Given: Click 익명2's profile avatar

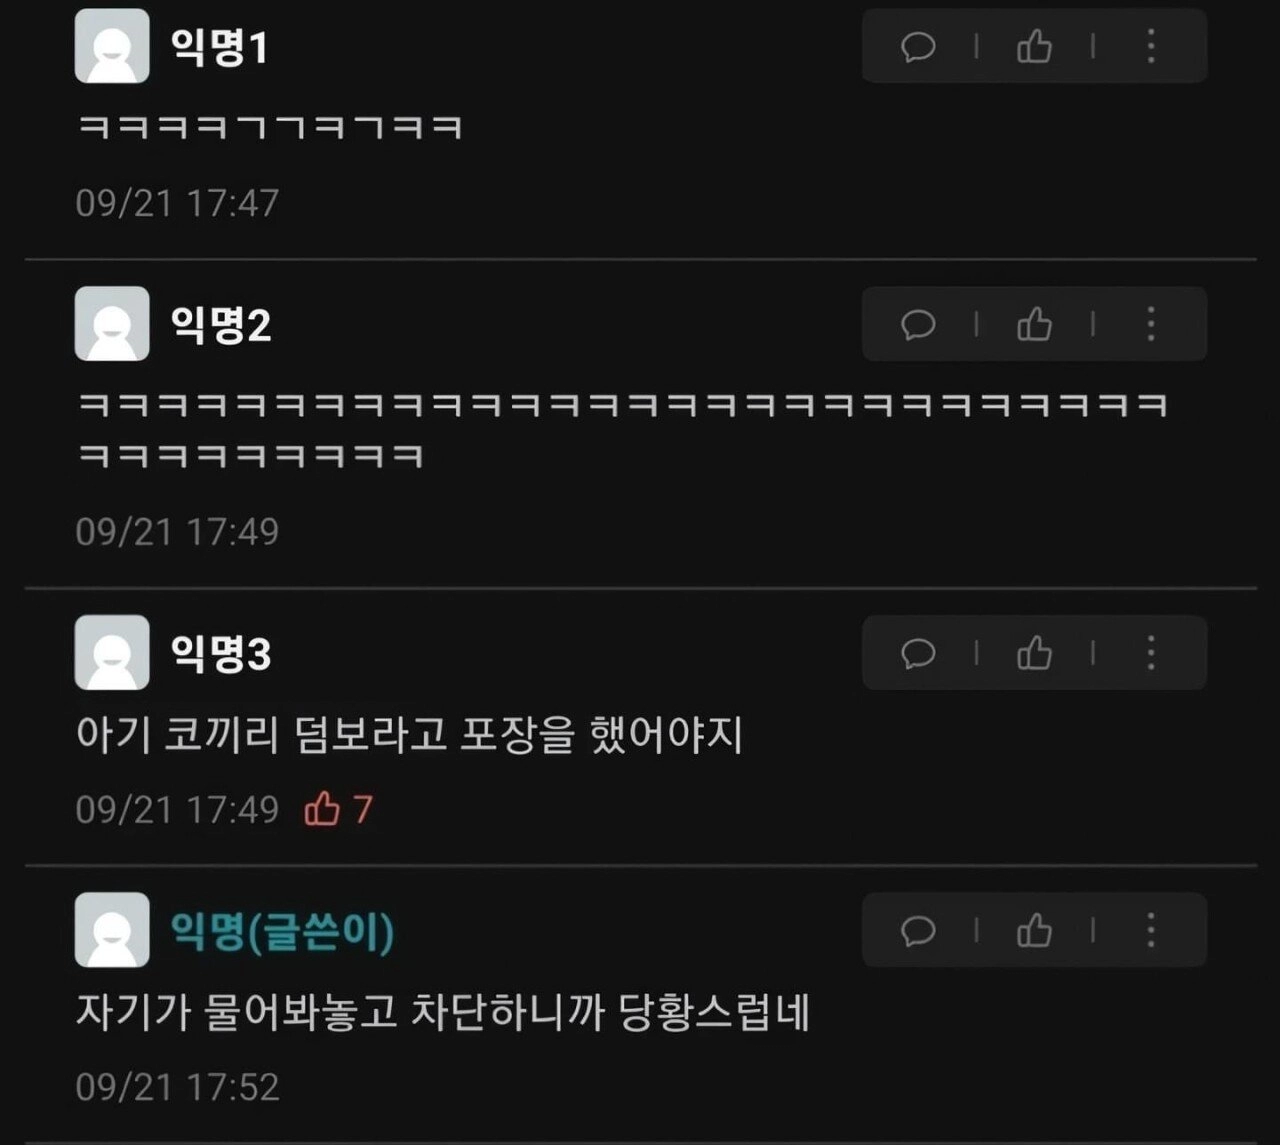Looking at the screenshot, I should [112, 324].
